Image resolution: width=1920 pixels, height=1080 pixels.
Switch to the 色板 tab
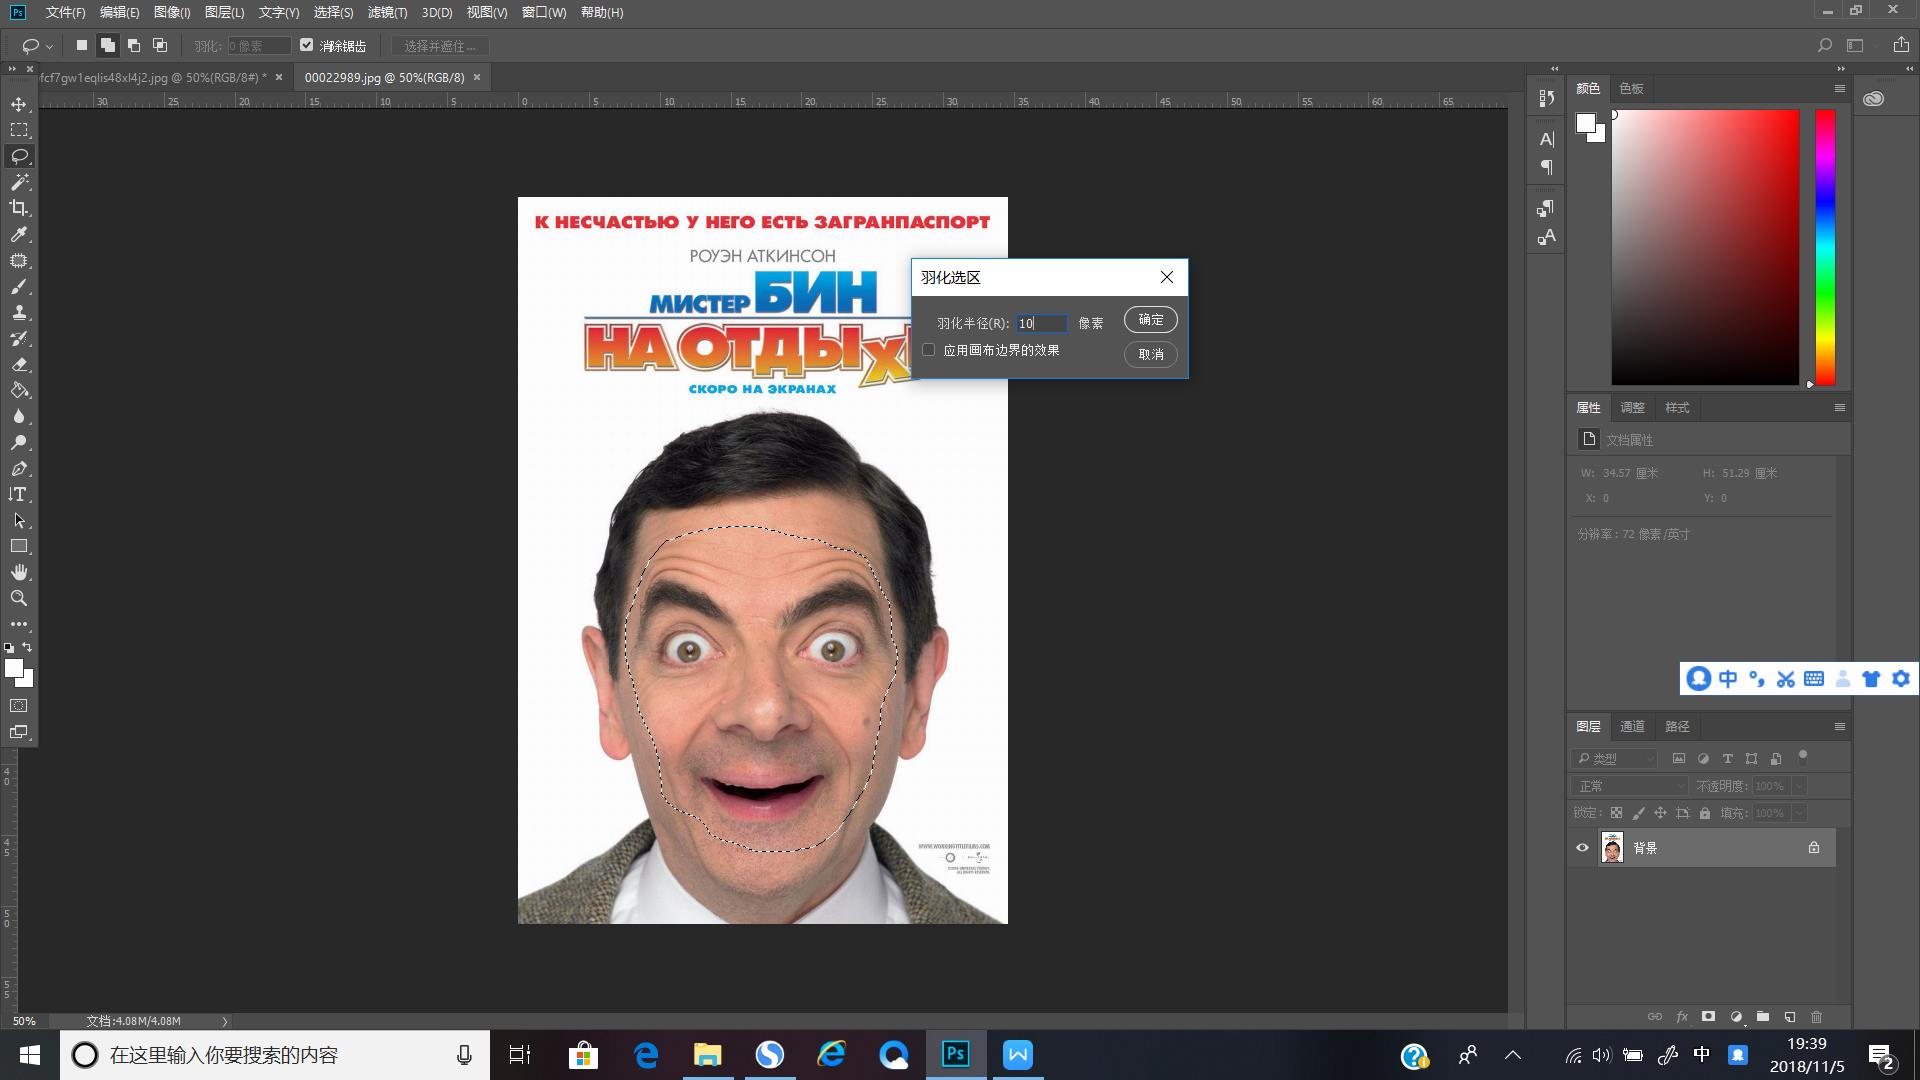pyautogui.click(x=1631, y=88)
